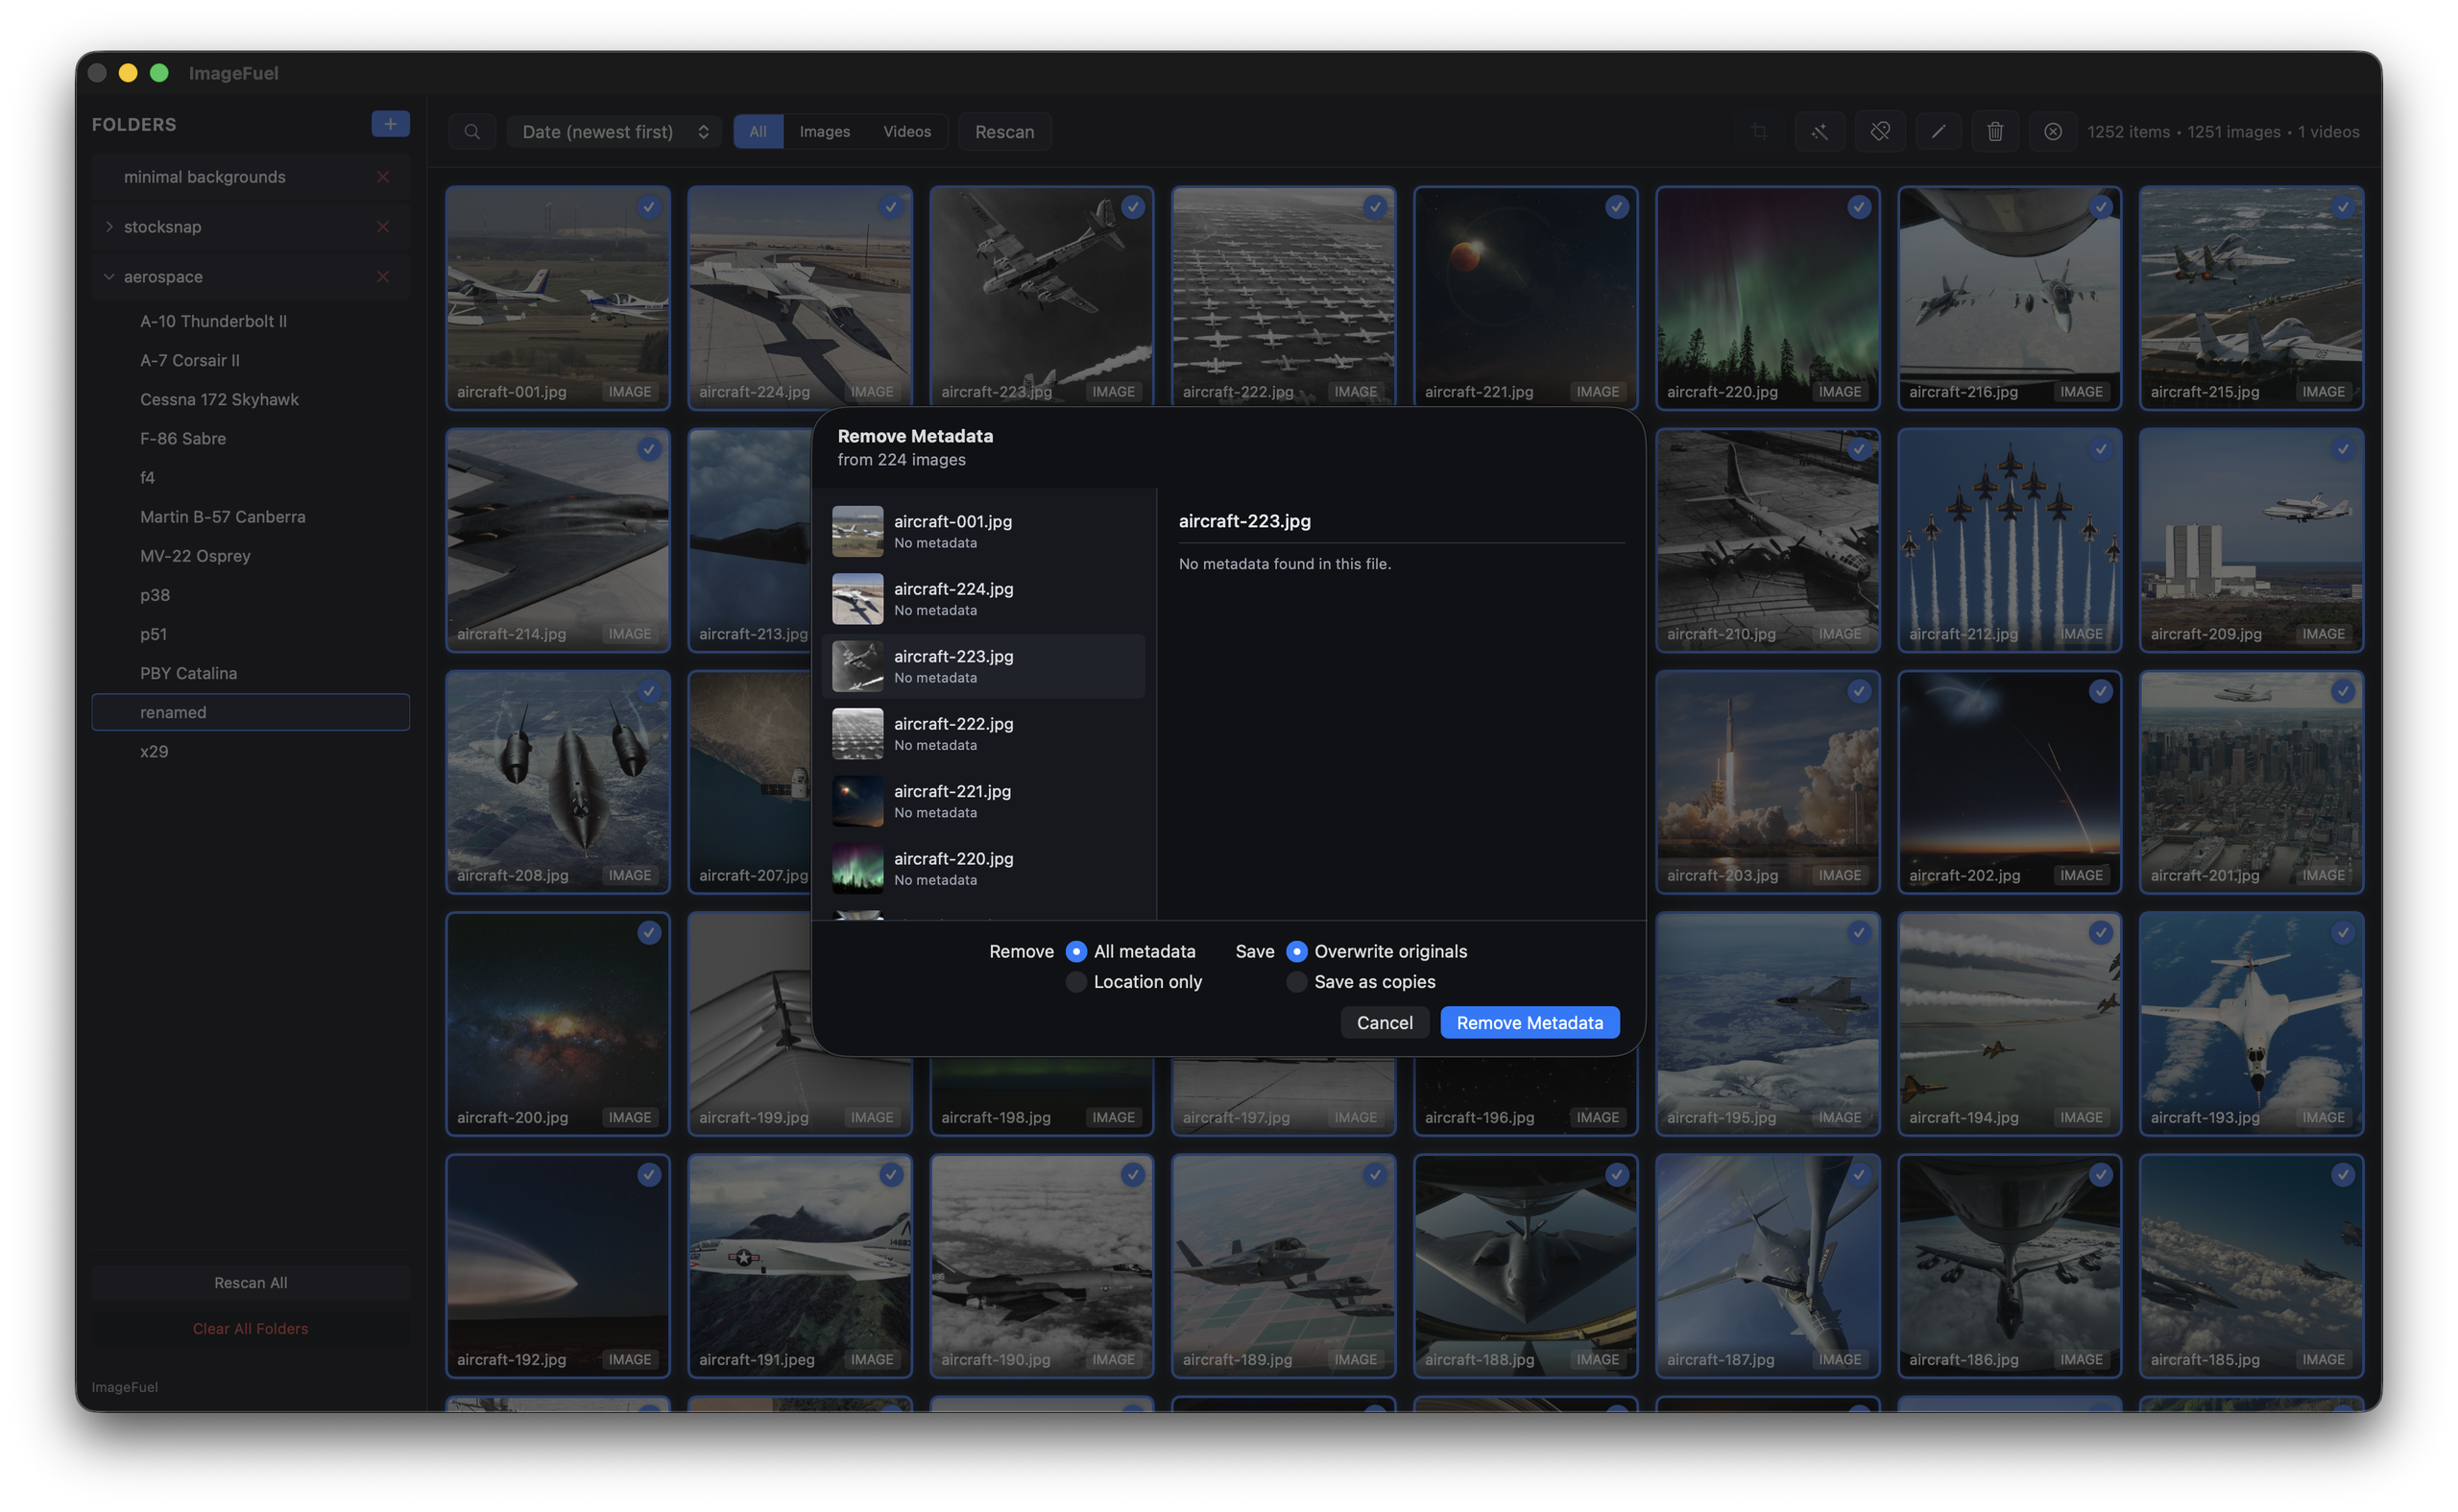Open the x29 subfolder

(250, 751)
